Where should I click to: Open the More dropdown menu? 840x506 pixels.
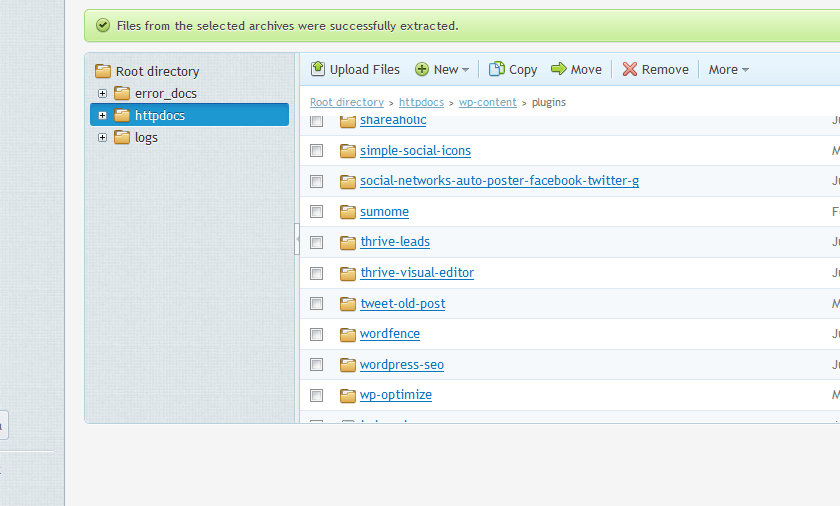(x=729, y=70)
